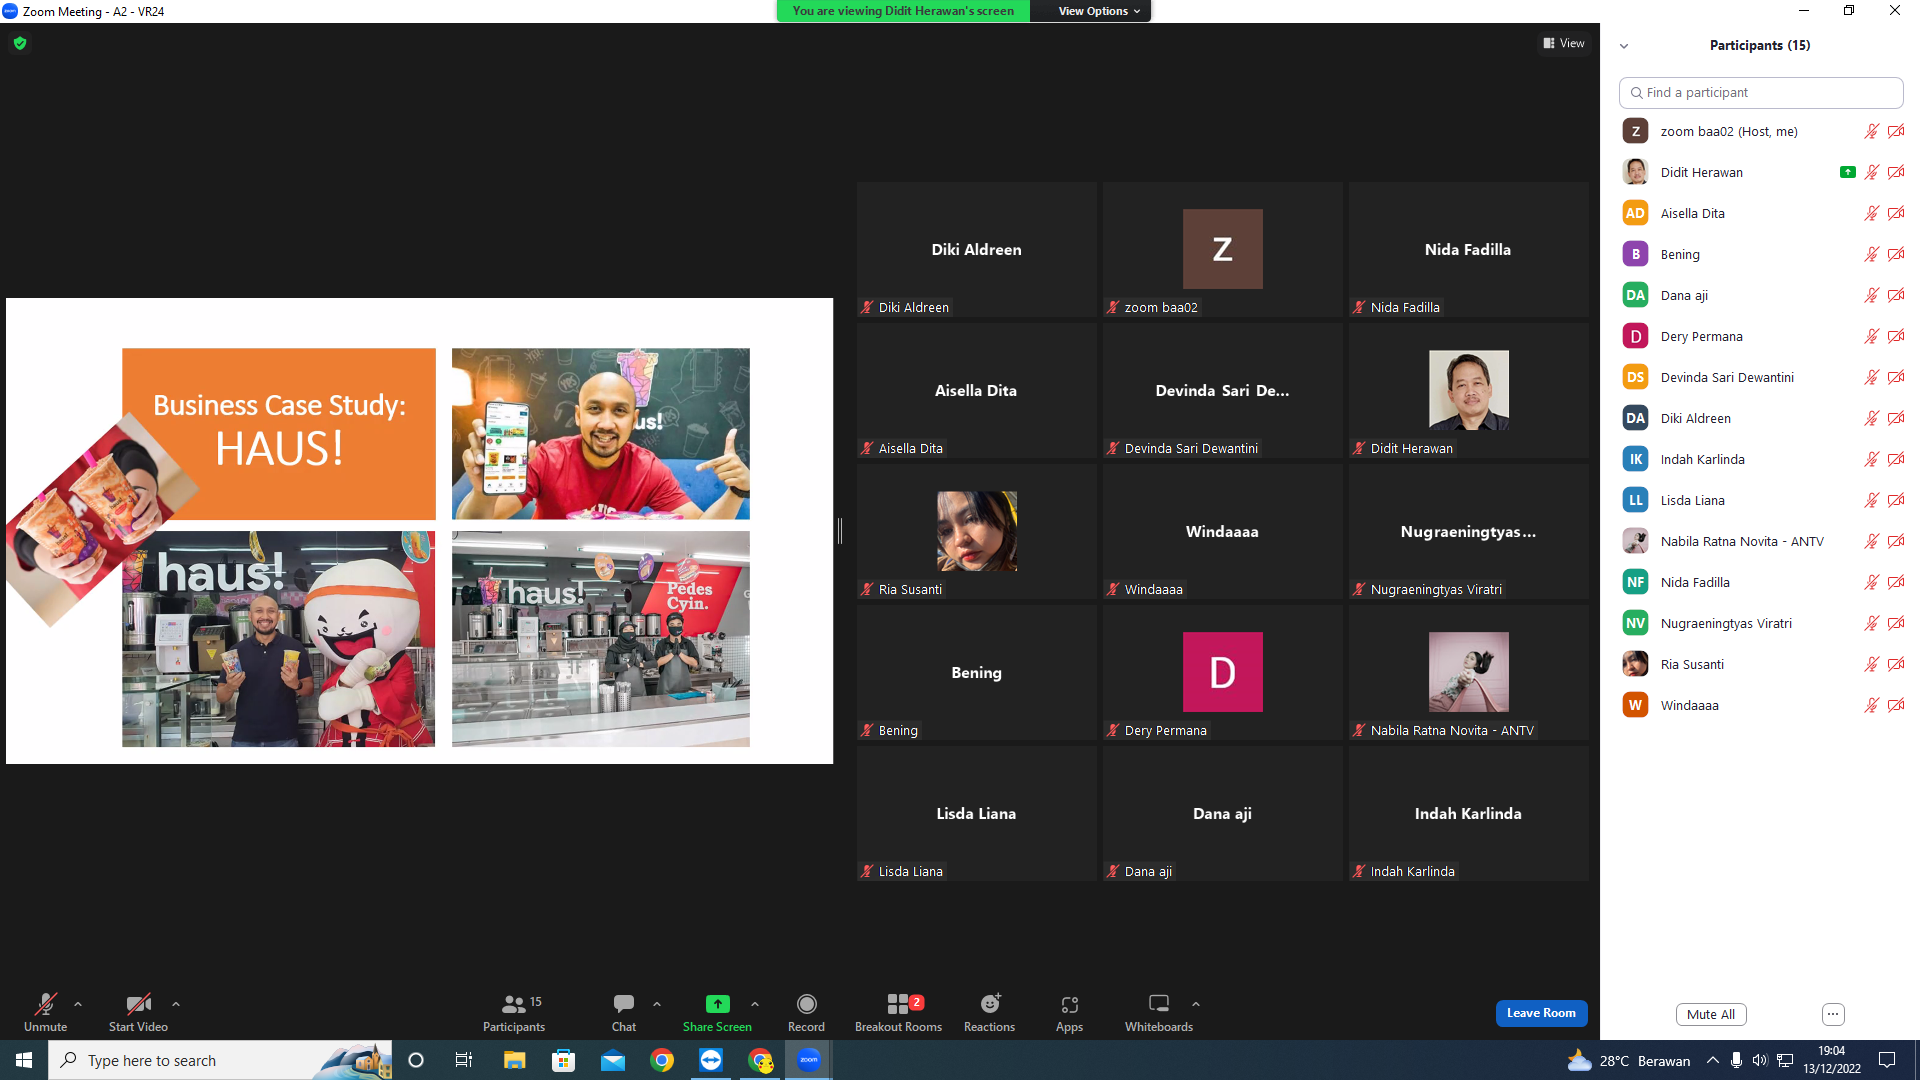Click the green Share Screen icon

click(x=717, y=1003)
